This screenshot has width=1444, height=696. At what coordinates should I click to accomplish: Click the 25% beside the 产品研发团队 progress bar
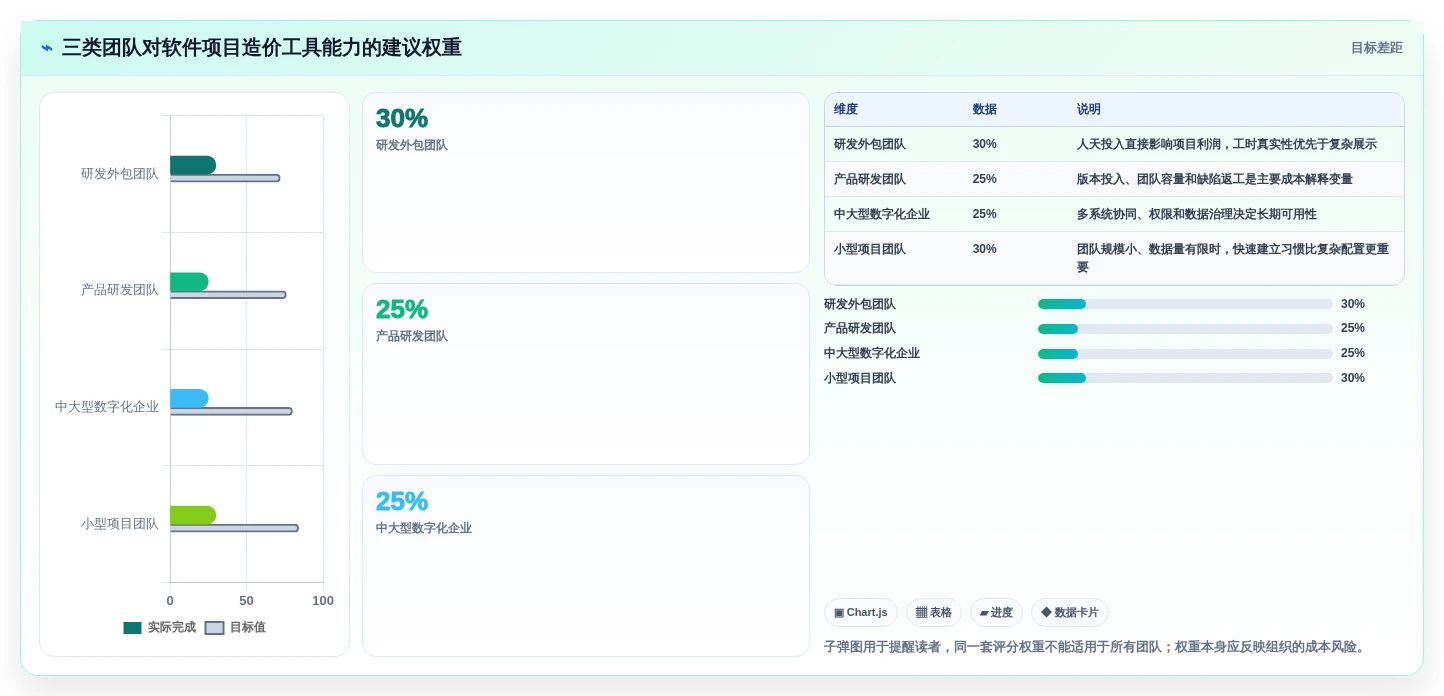pos(1353,328)
